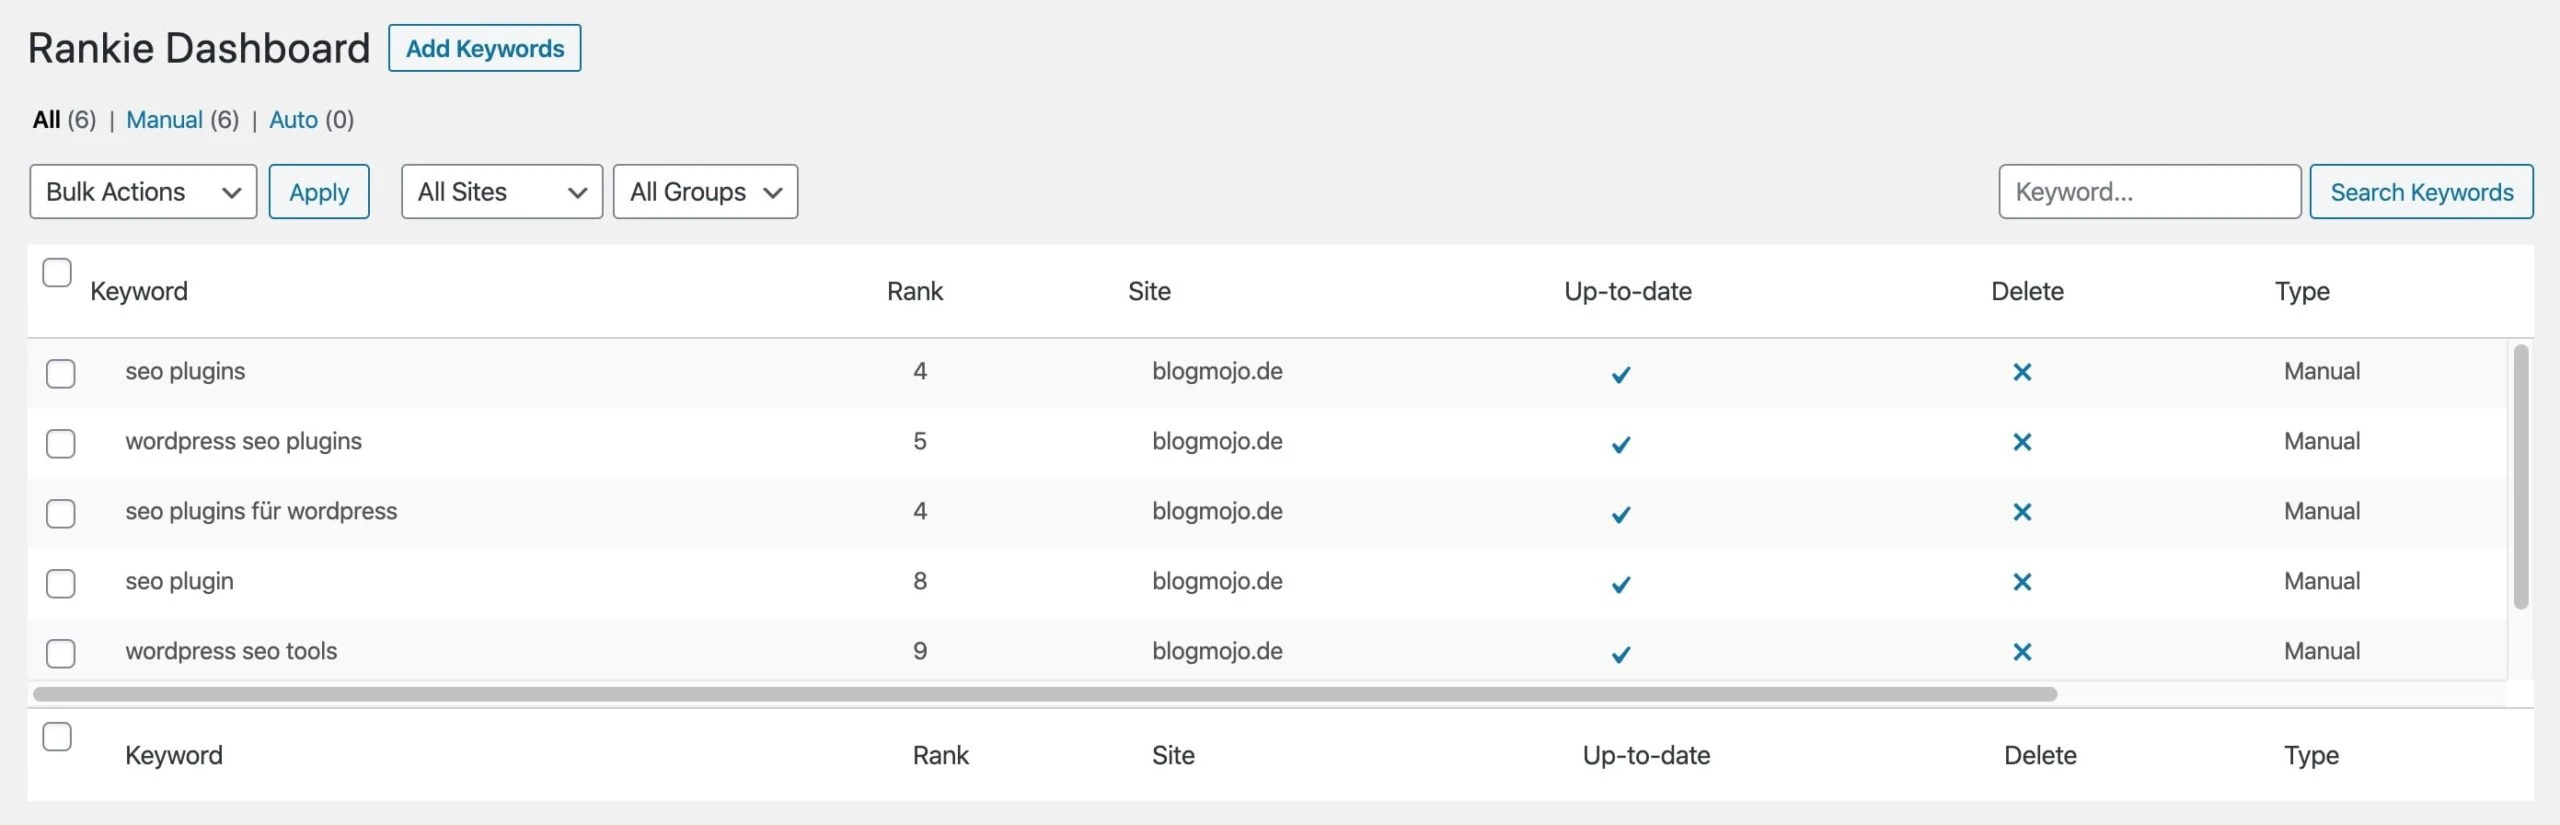The height and width of the screenshot is (825, 2560).
Task: Remove 'seo plugins für wordpress' with X icon
Action: [x=2021, y=512]
